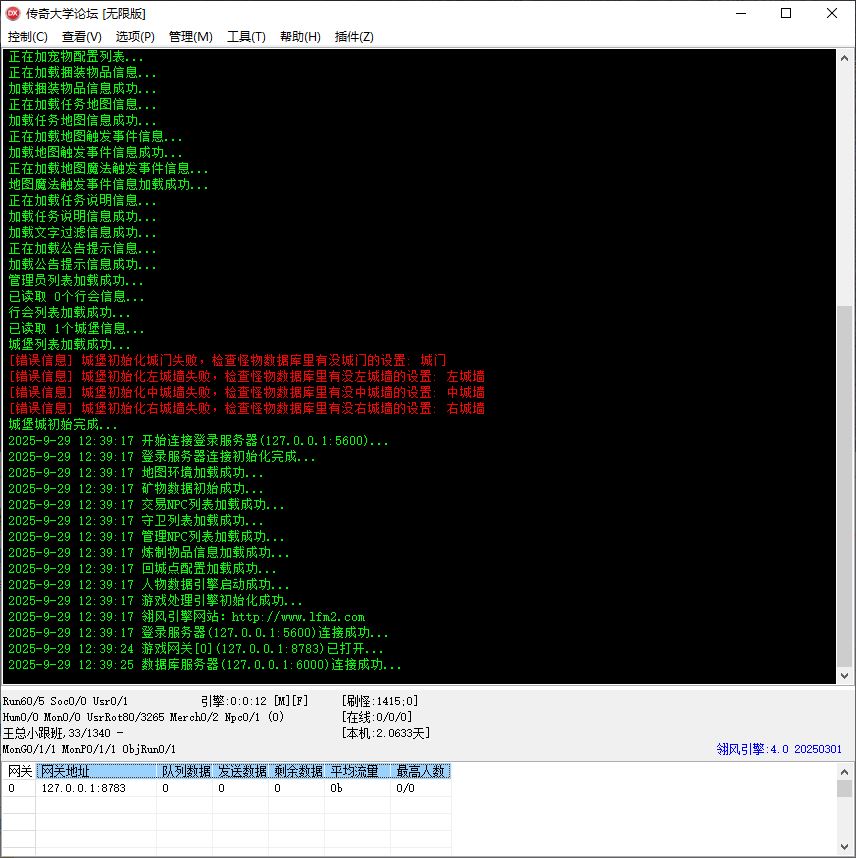The image size is (856, 858).
Task: Click the log scrollbar down arrow
Action: click(x=844, y=676)
